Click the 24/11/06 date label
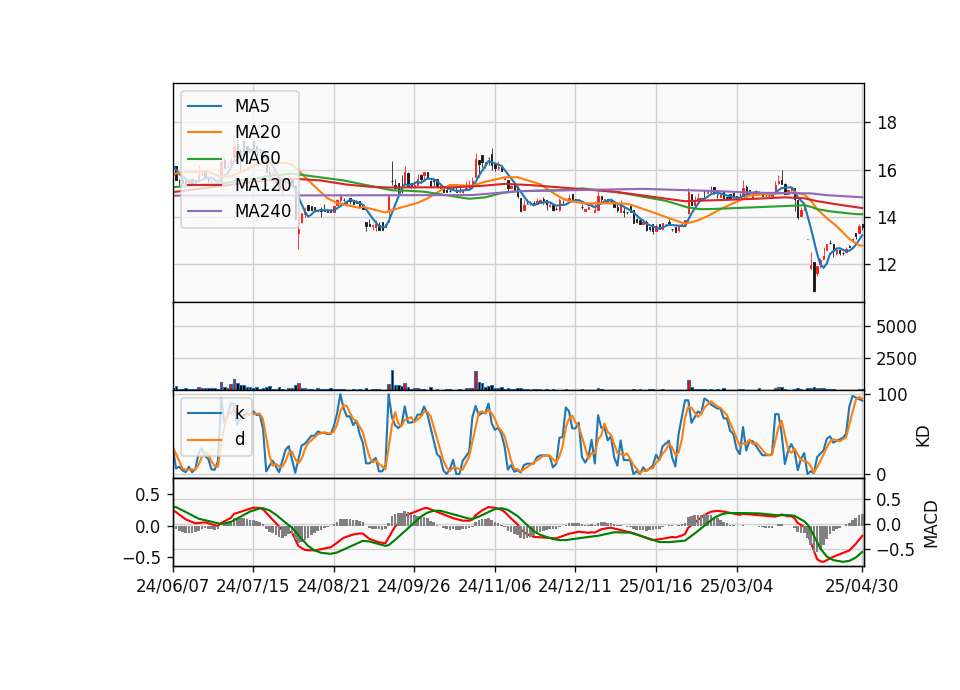960x690 pixels. tap(495, 586)
